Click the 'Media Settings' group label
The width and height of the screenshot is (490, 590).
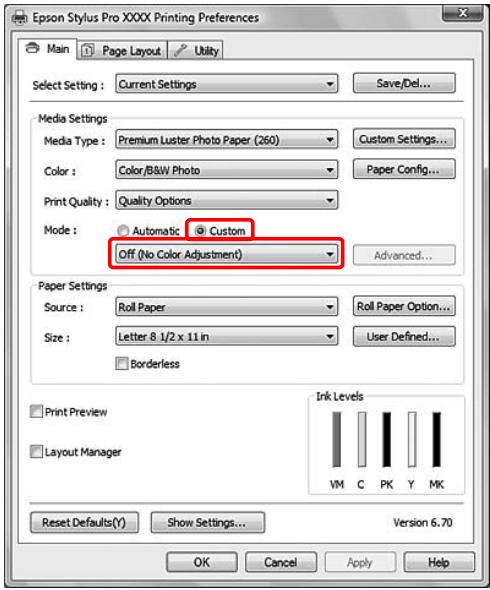pos(73,119)
